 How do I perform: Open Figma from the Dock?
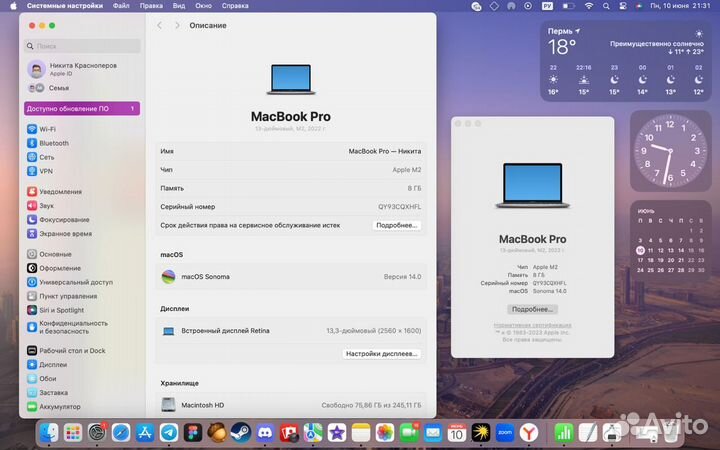point(193,433)
